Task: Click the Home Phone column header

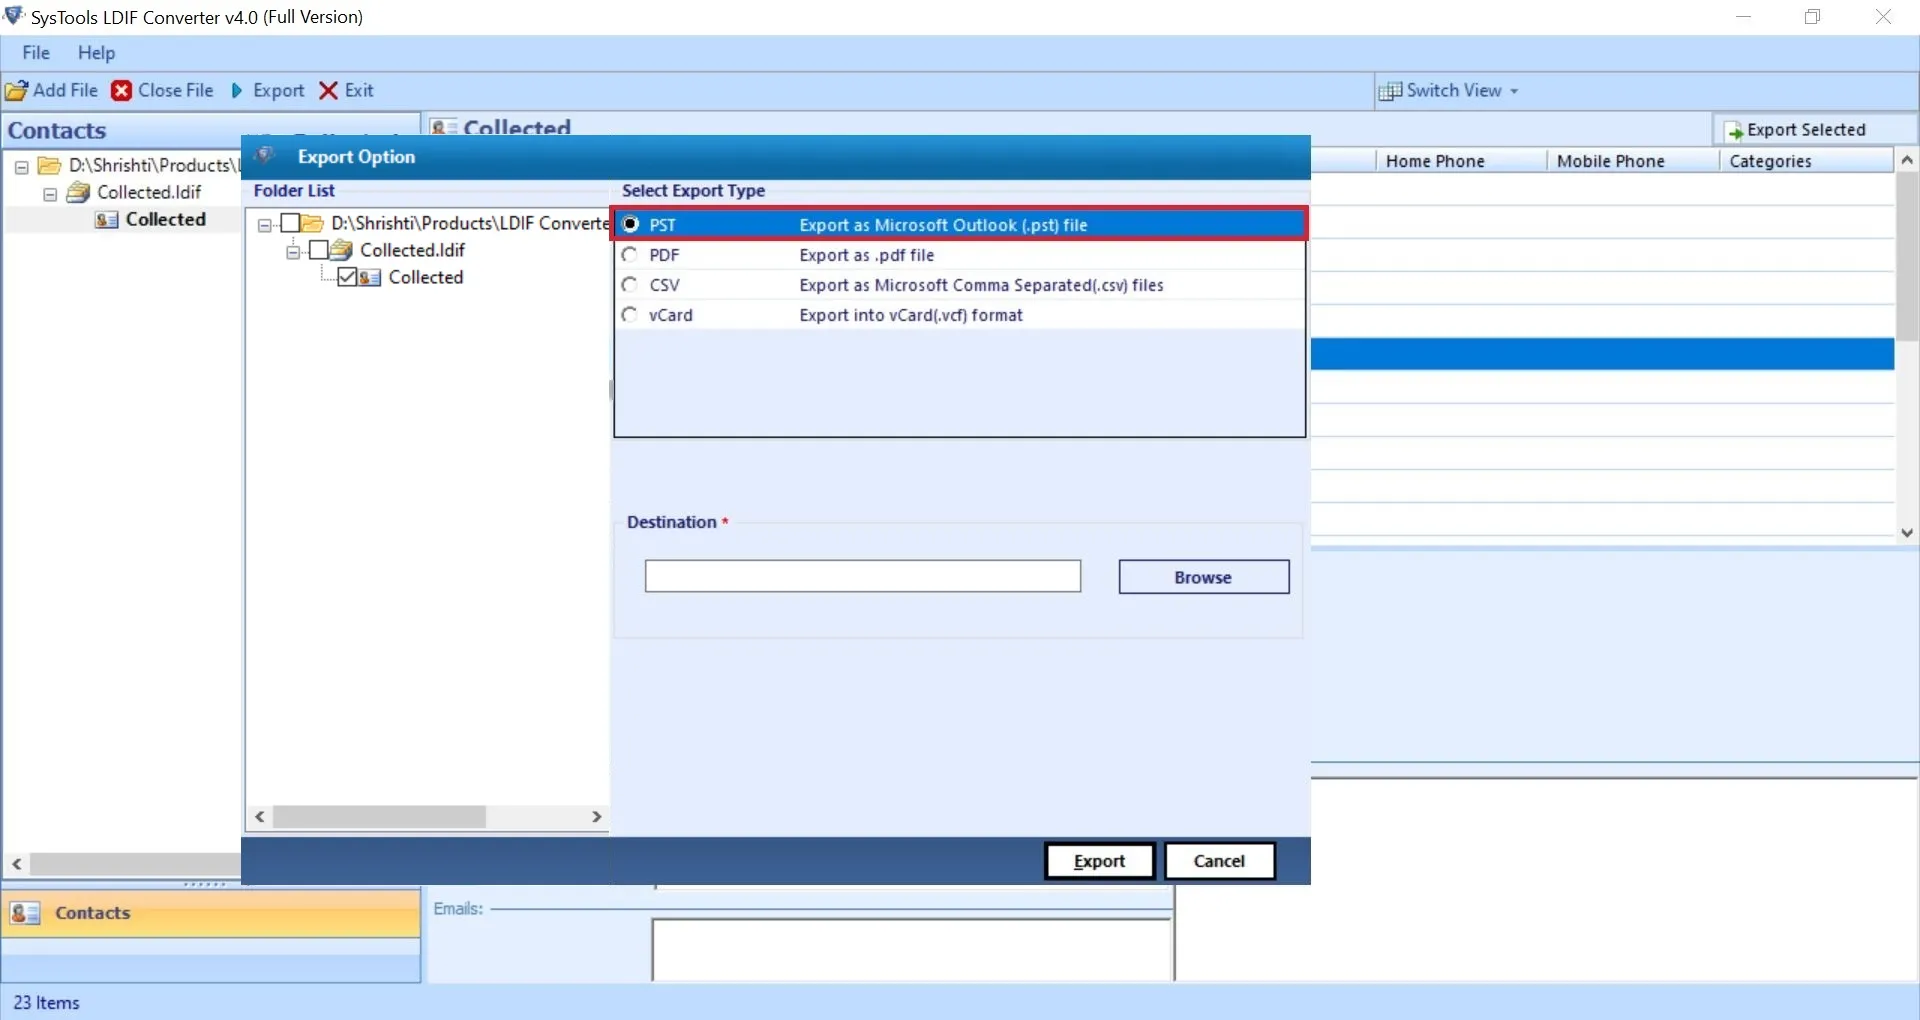Action: click(x=1462, y=161)
